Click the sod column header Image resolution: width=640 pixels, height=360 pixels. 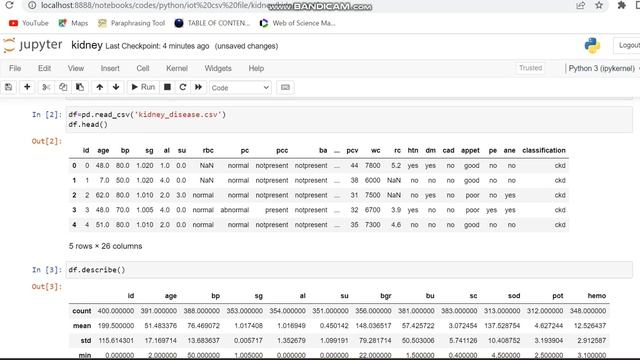(514, 296)
